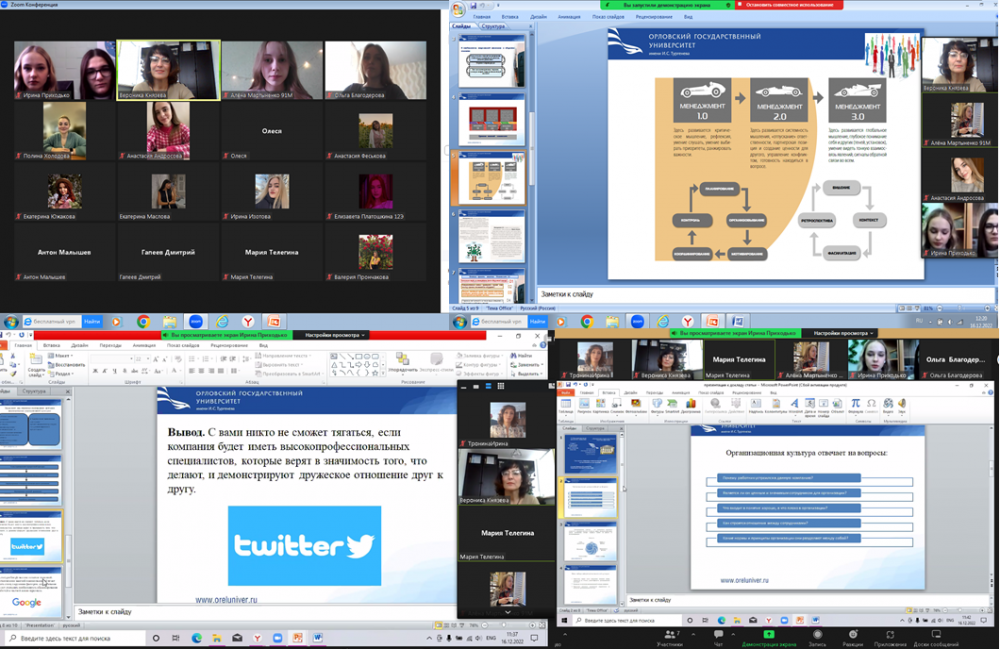
Task: Toggle Демонстрация экрана in Zoom toolbar
Action: click(x=768, y=636)
